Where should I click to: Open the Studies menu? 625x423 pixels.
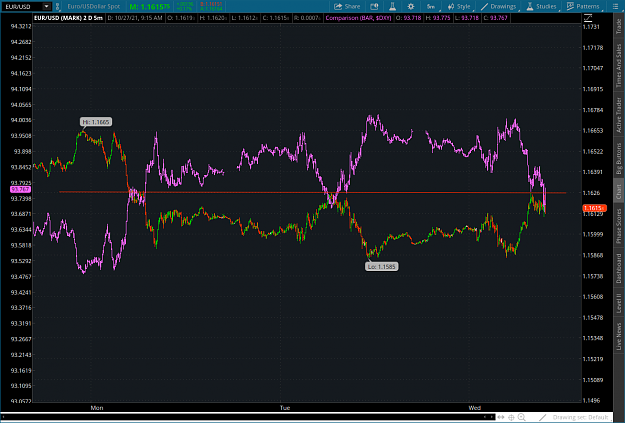[541, 6]
